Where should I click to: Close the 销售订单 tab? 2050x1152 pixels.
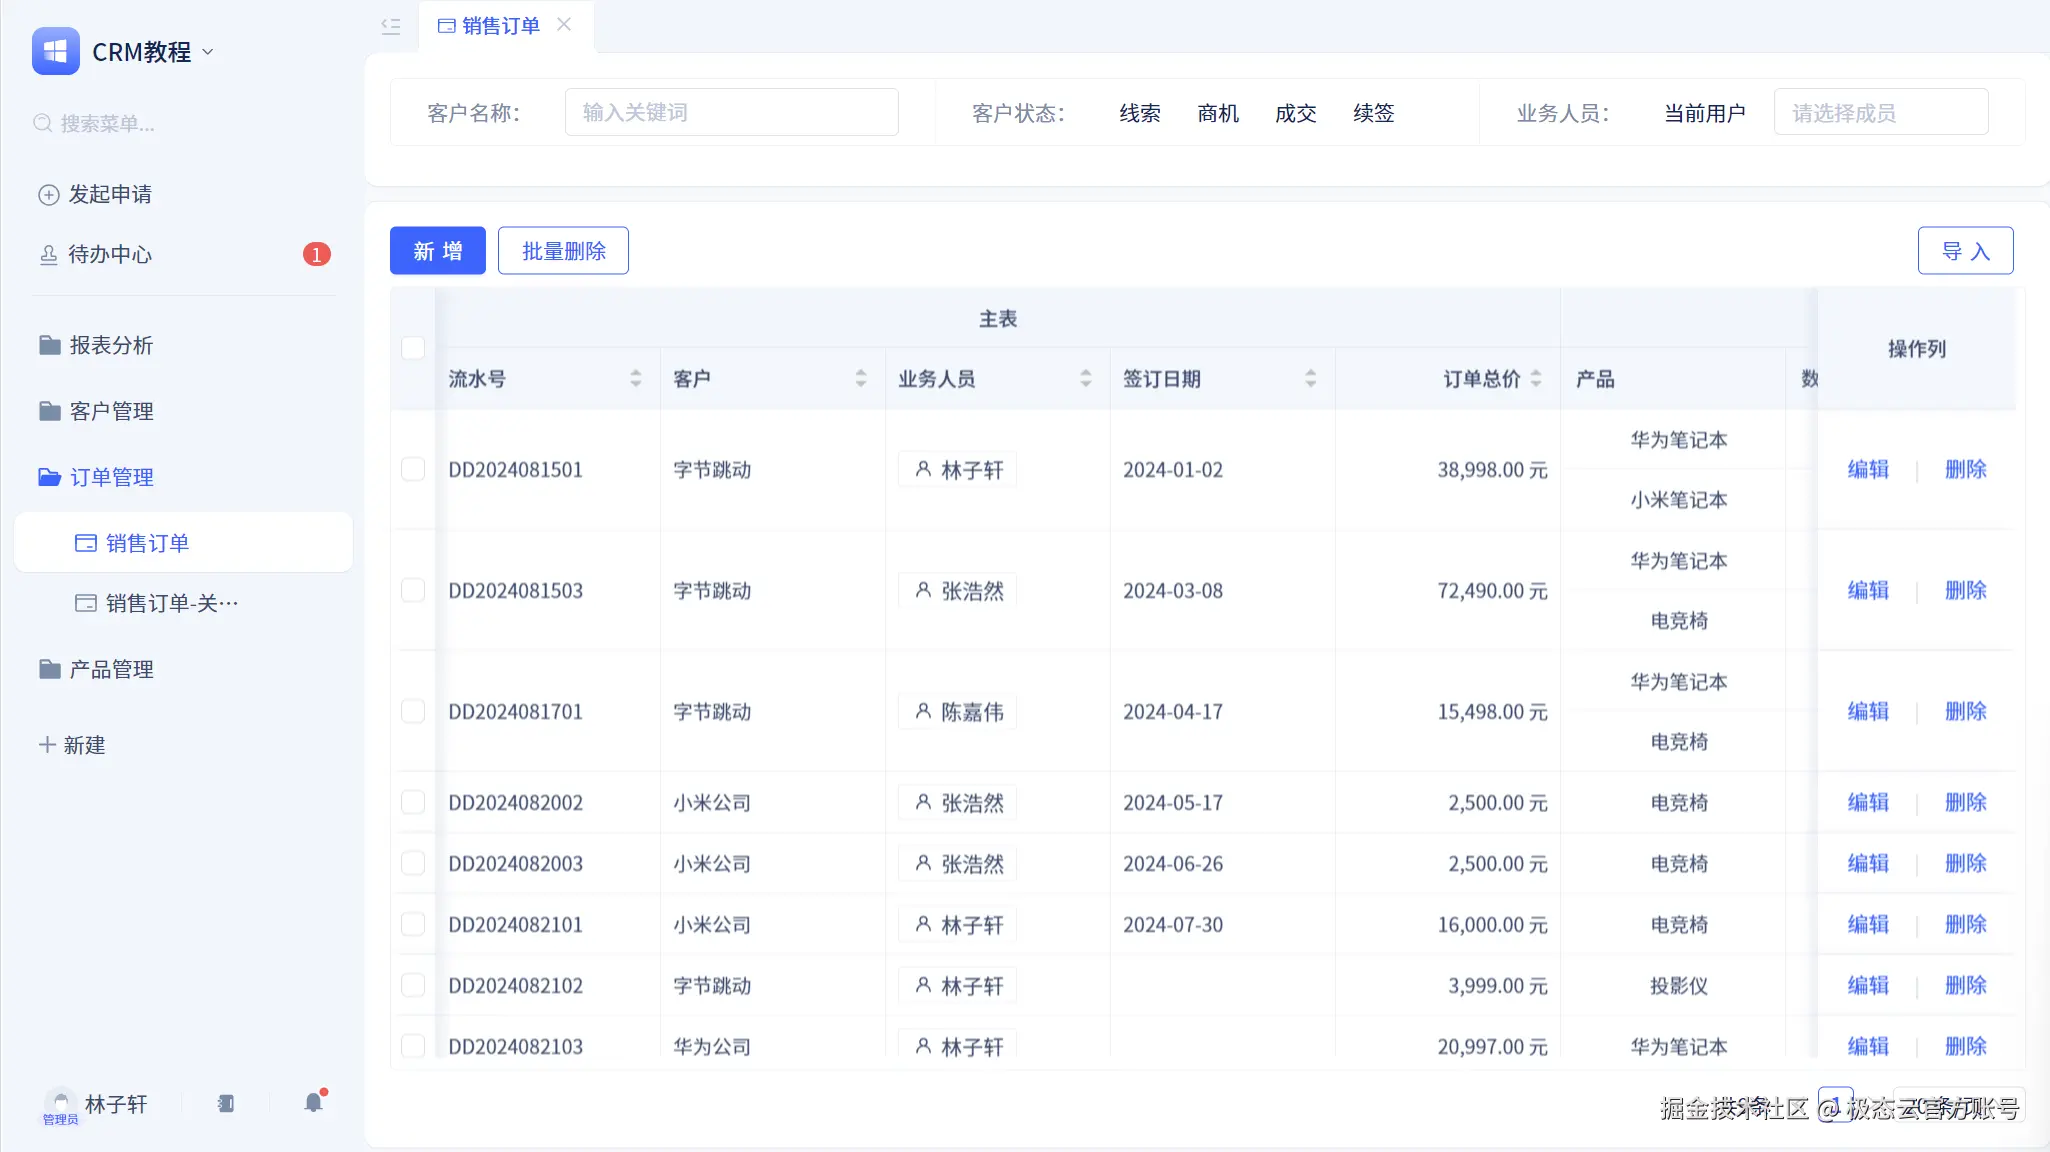click(564, 24)
